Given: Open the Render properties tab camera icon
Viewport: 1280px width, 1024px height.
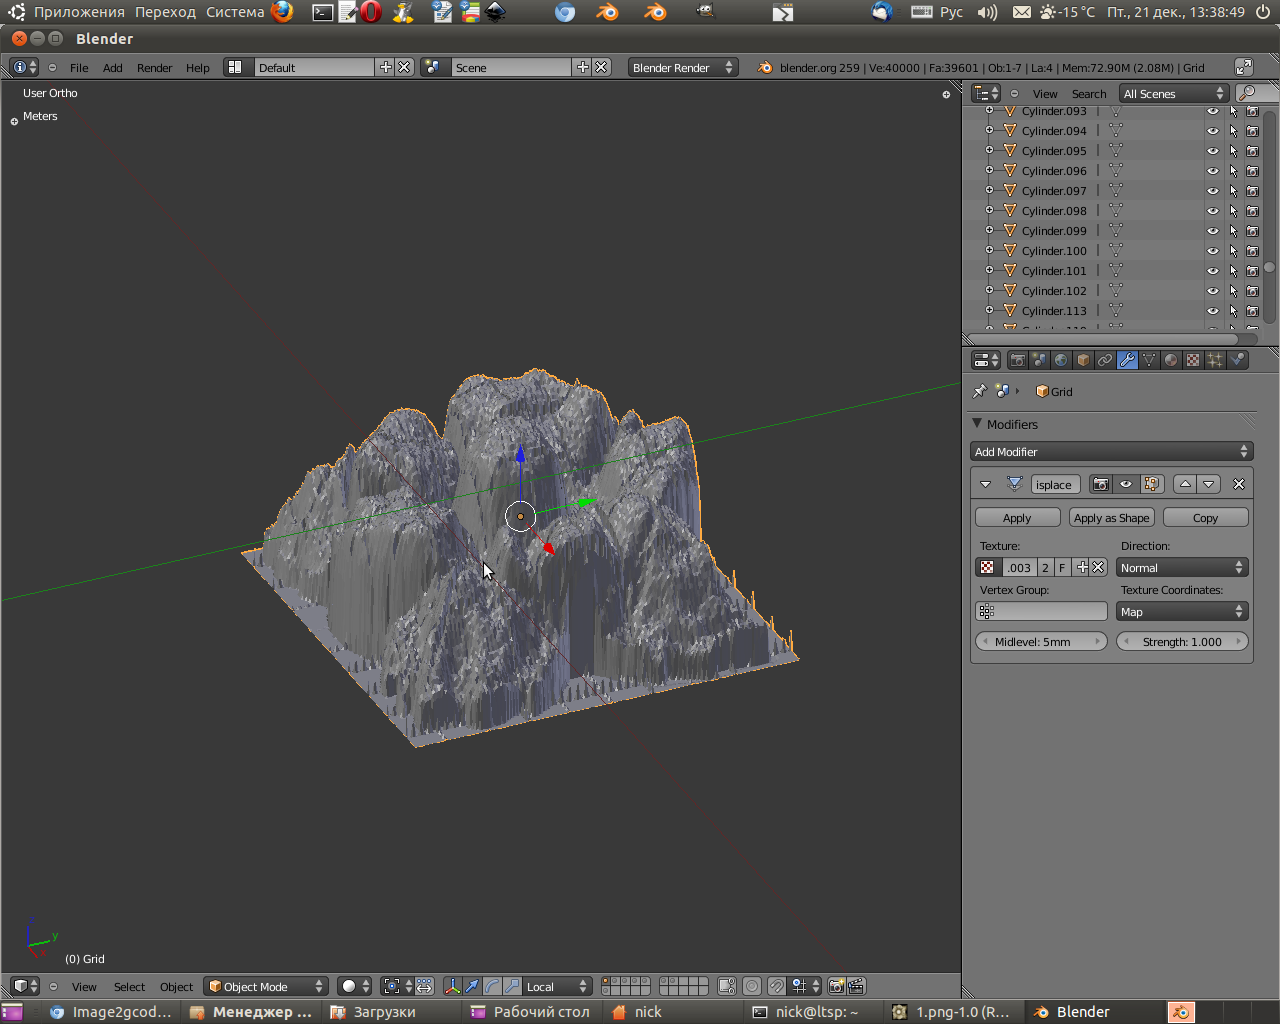Looking at the screenshot, I should (1017, 360).
